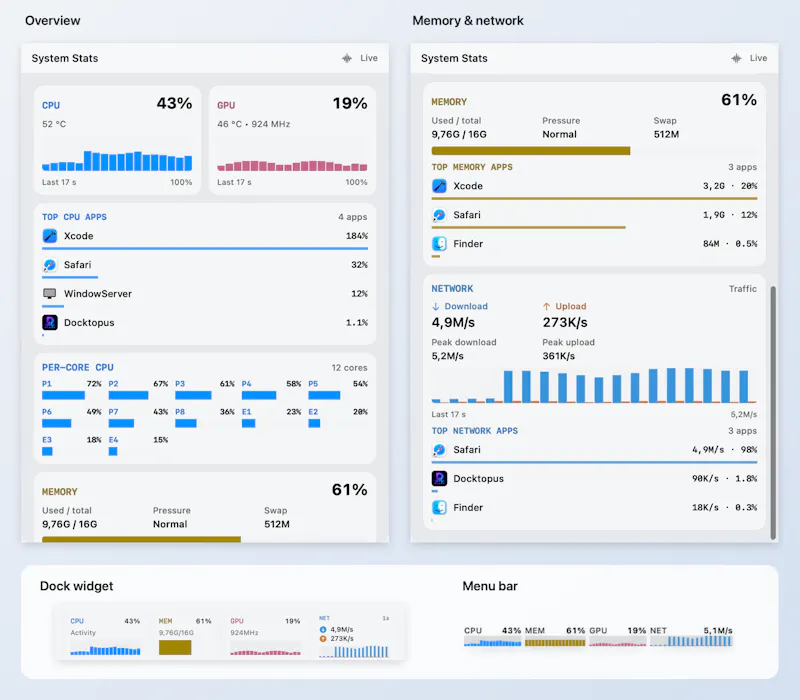Select the Safari icon under Top Memory Apps
The image size is (800, 700).
[439, 215]
